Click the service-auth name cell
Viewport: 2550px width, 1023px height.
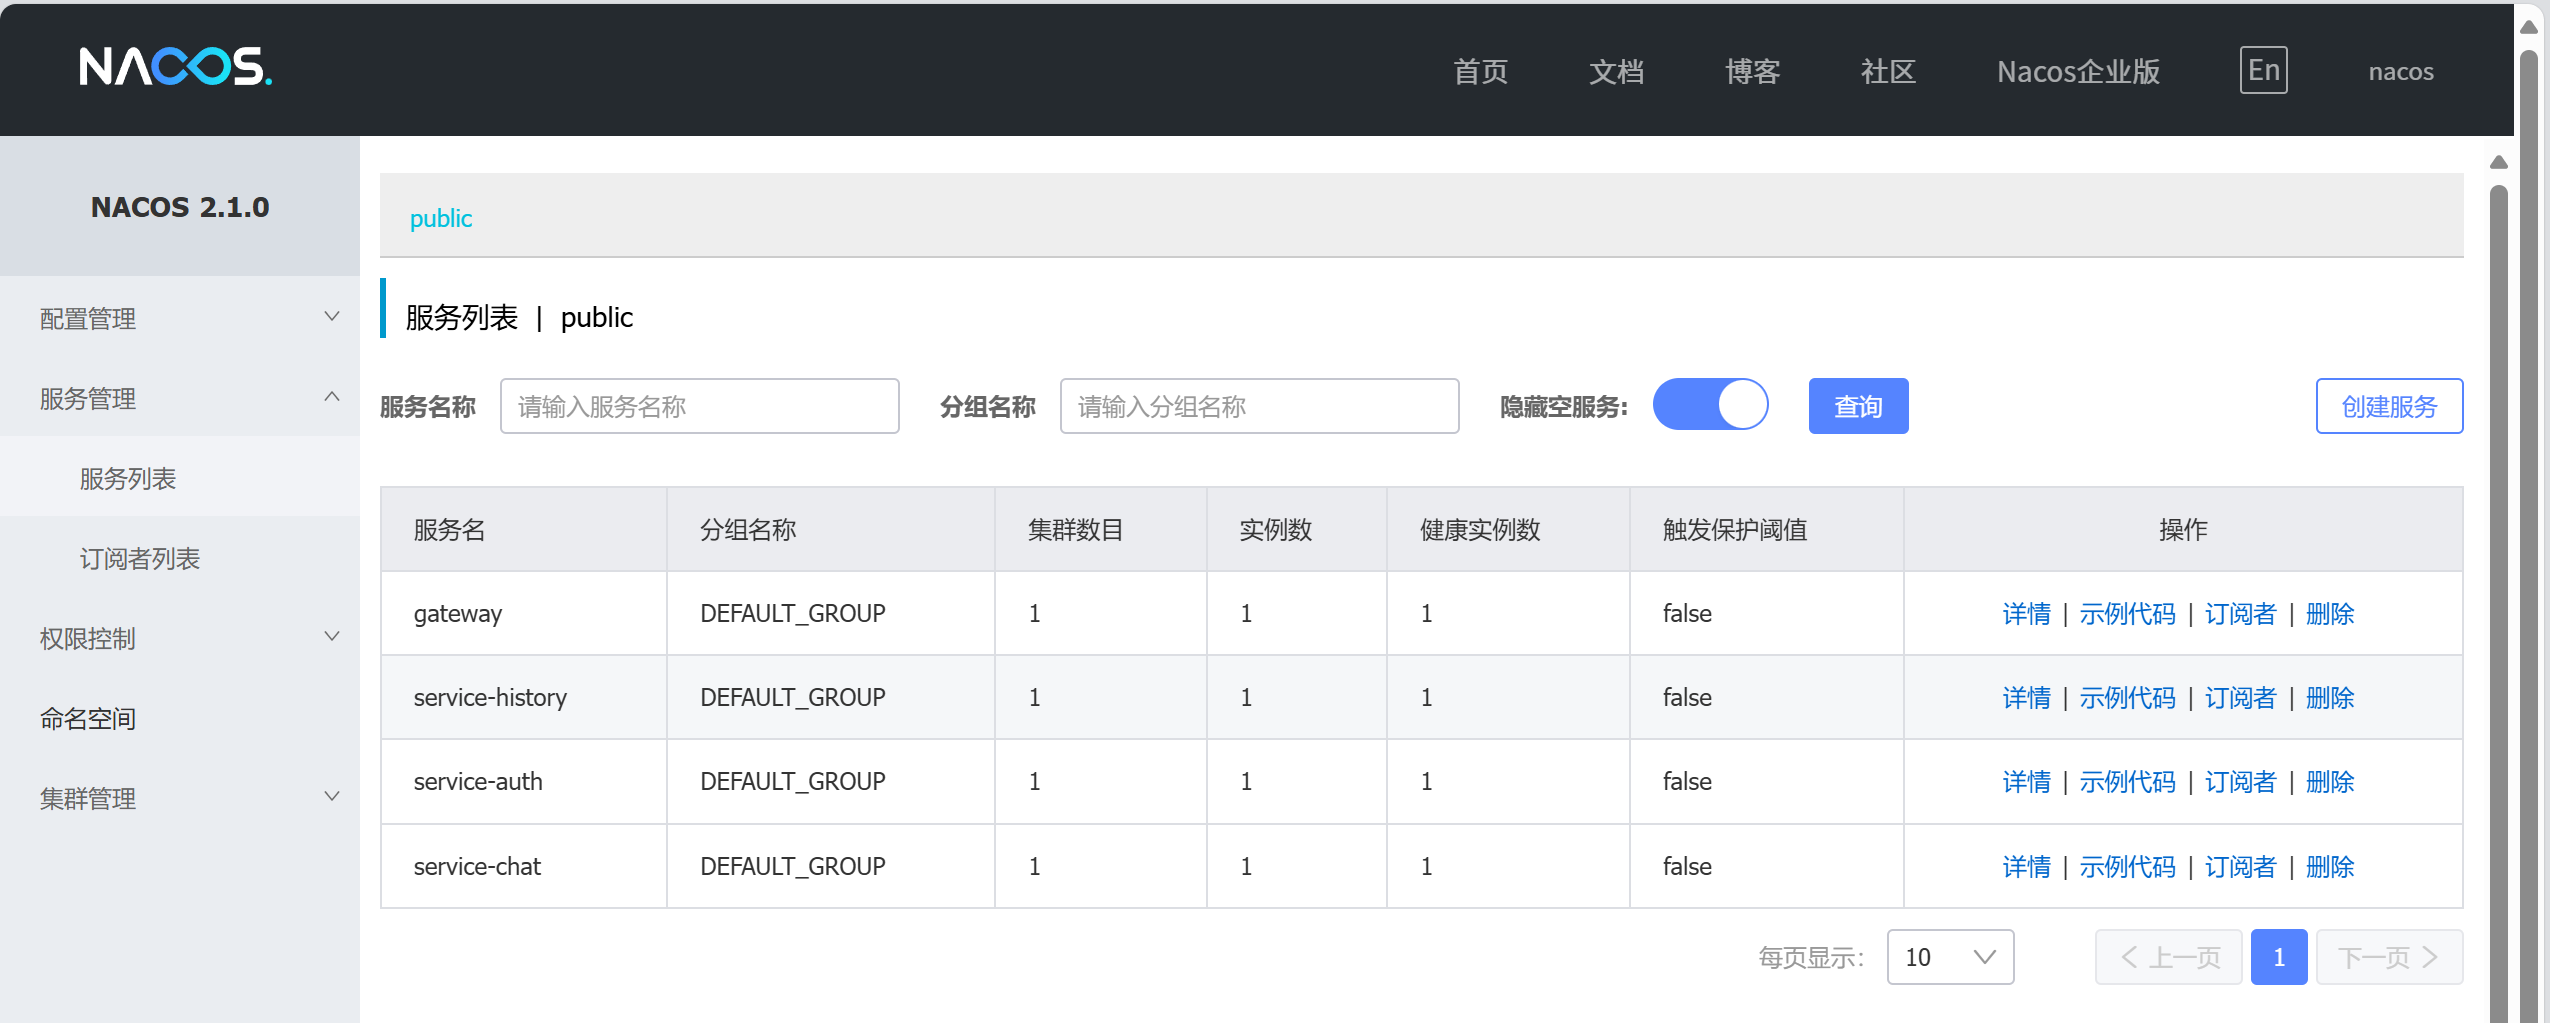(x=523, y=781)
